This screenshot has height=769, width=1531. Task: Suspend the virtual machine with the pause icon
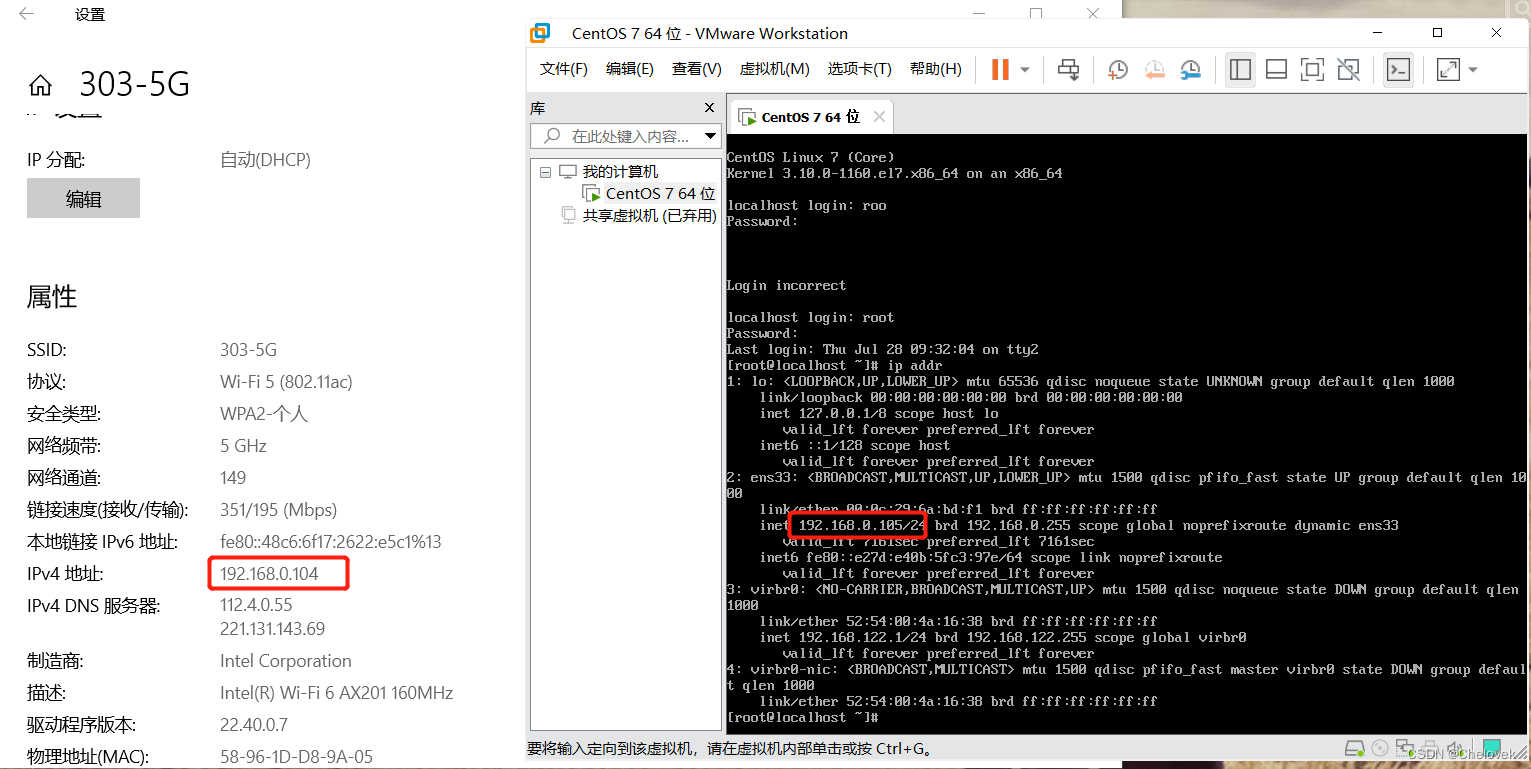[x=1000, y=69]
